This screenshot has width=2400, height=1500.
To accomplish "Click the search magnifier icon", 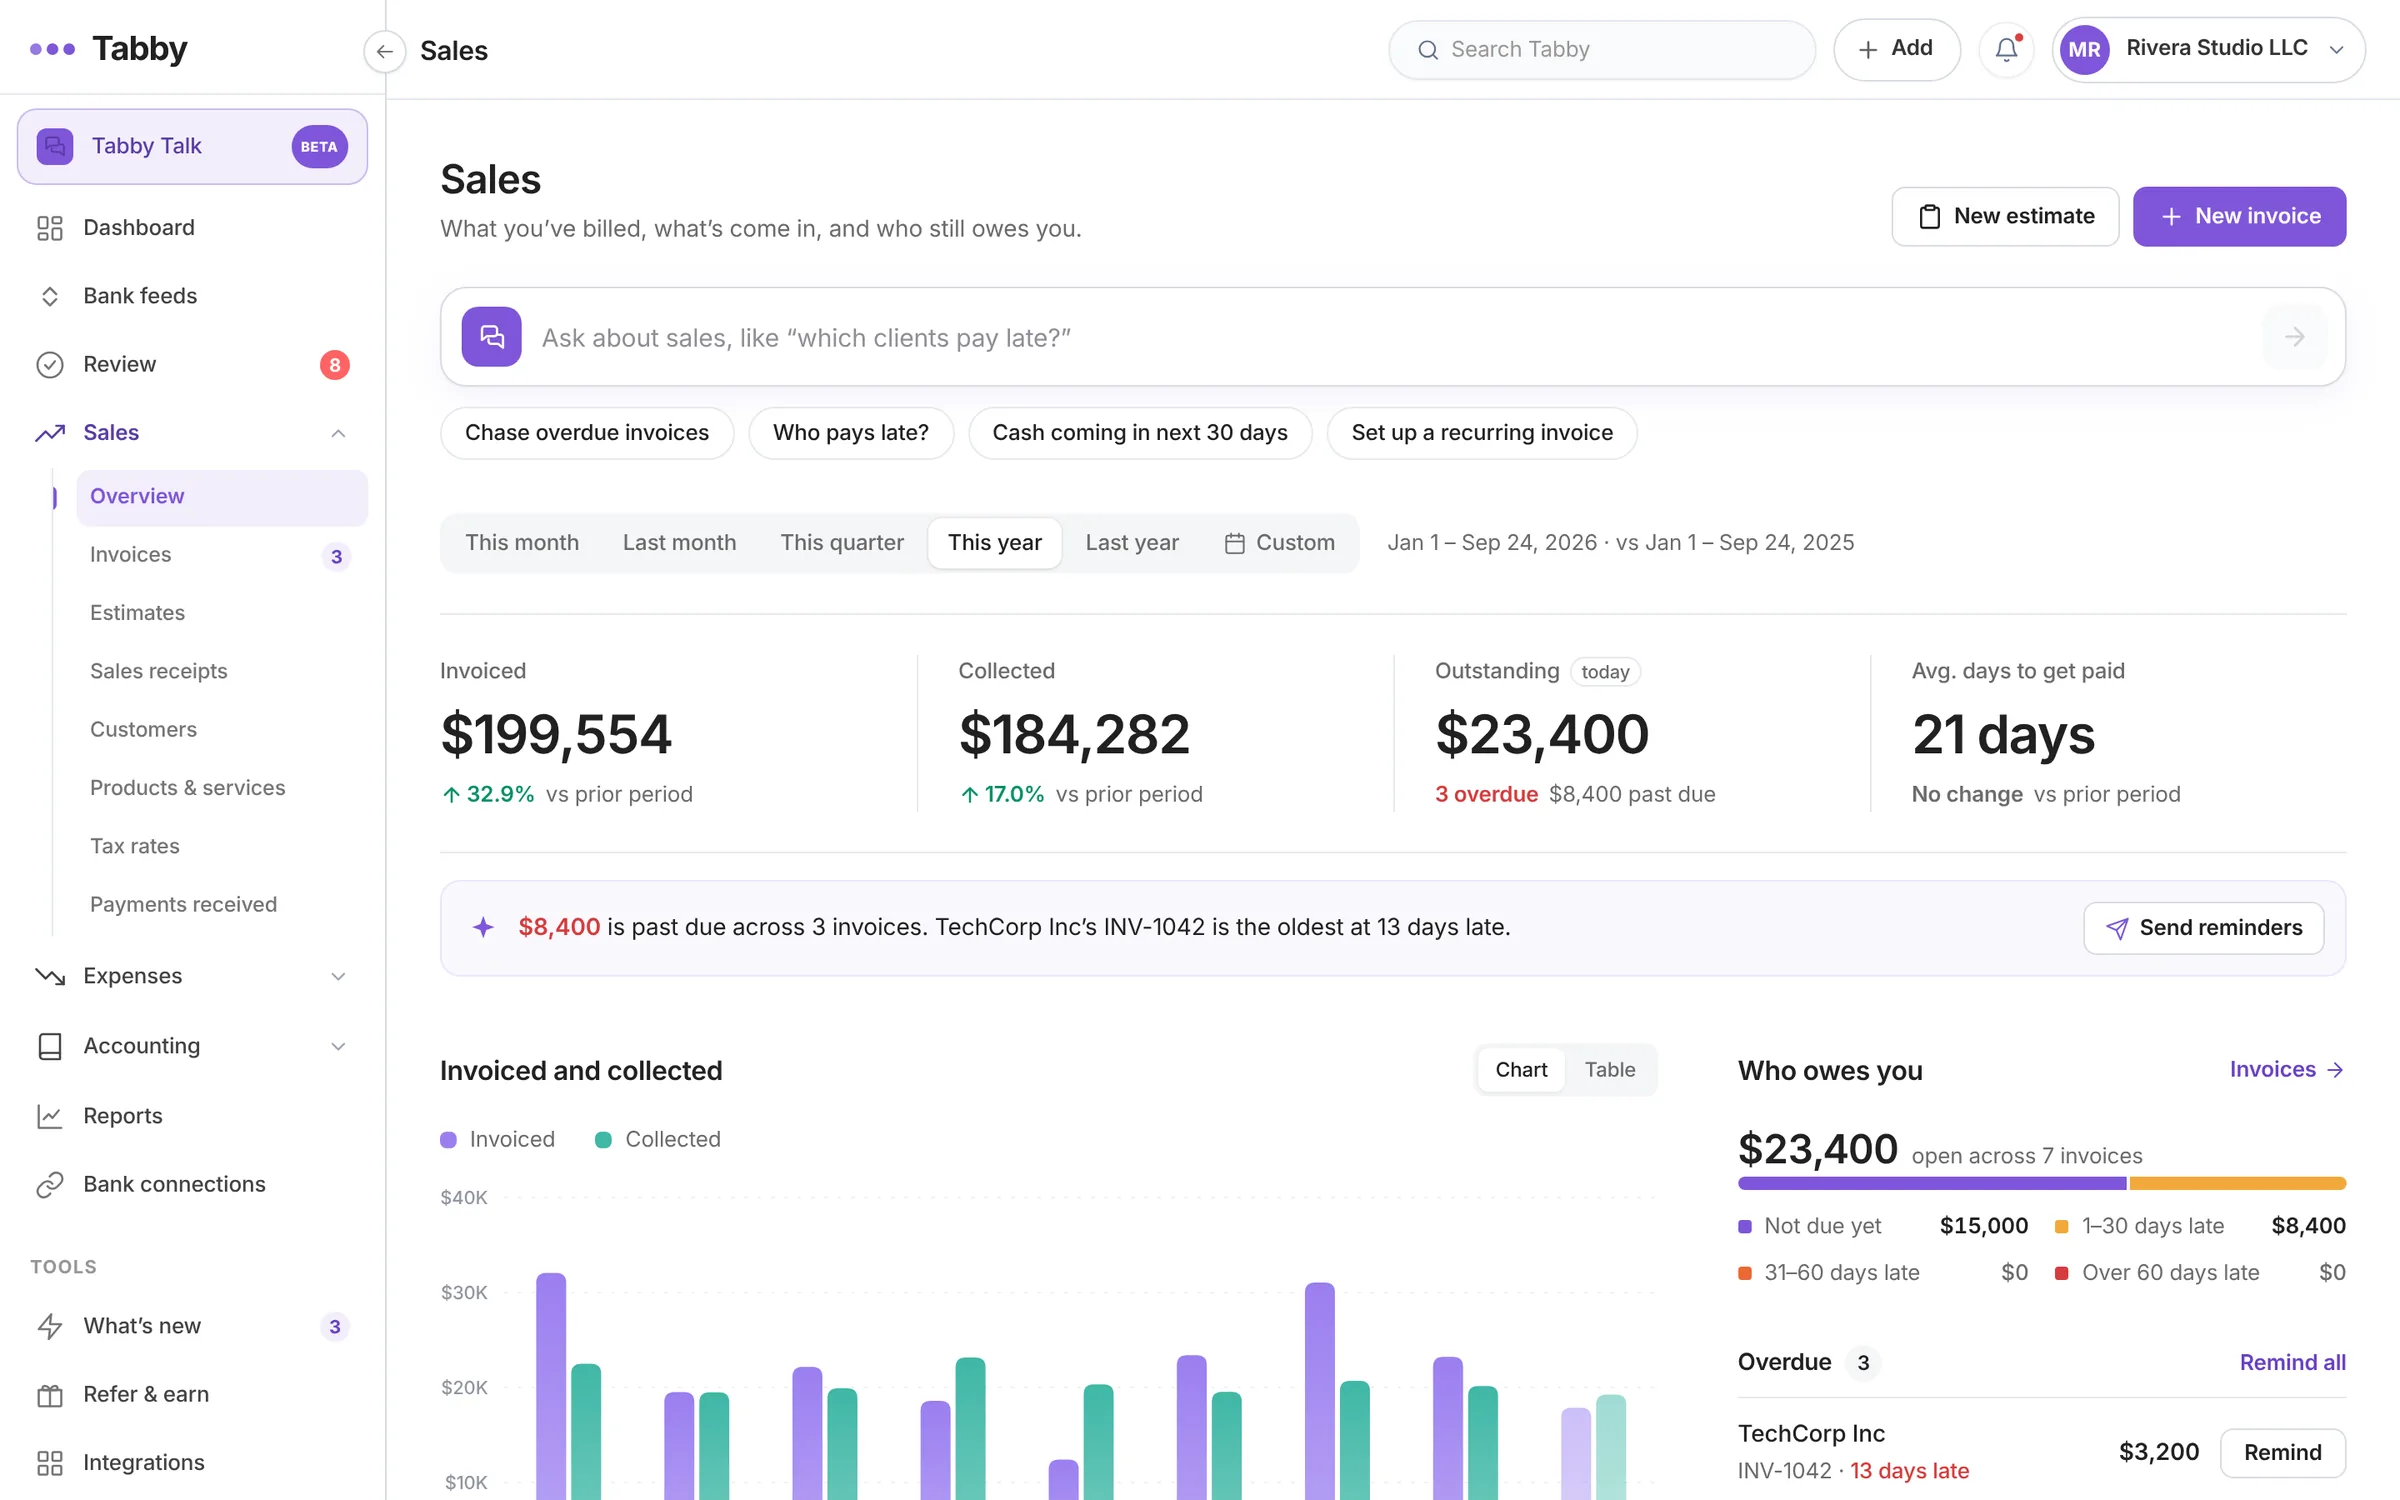I will click(1428, 50).
